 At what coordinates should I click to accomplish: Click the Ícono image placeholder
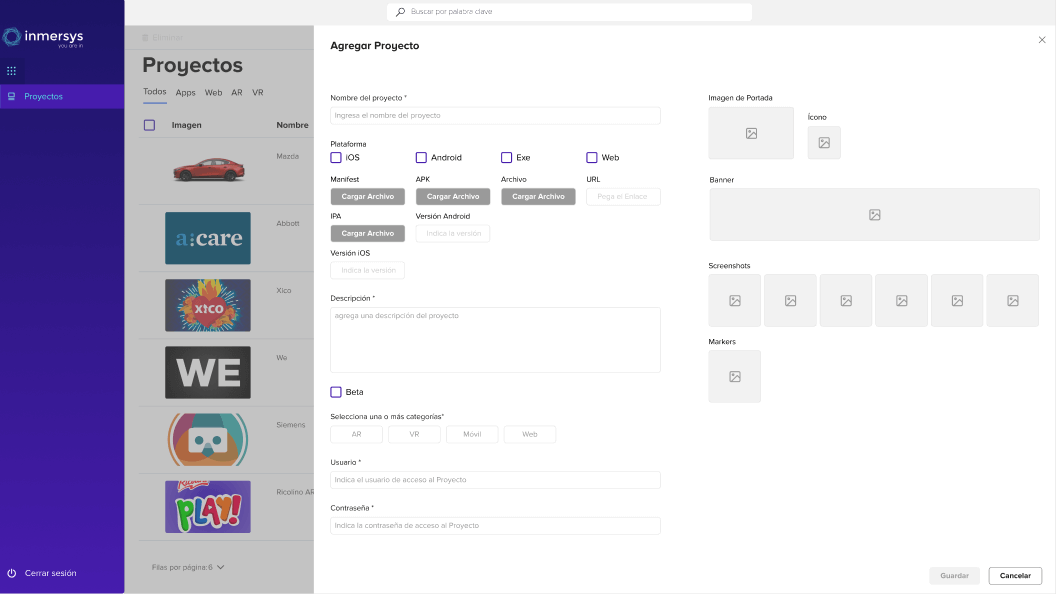pos(823,142)
